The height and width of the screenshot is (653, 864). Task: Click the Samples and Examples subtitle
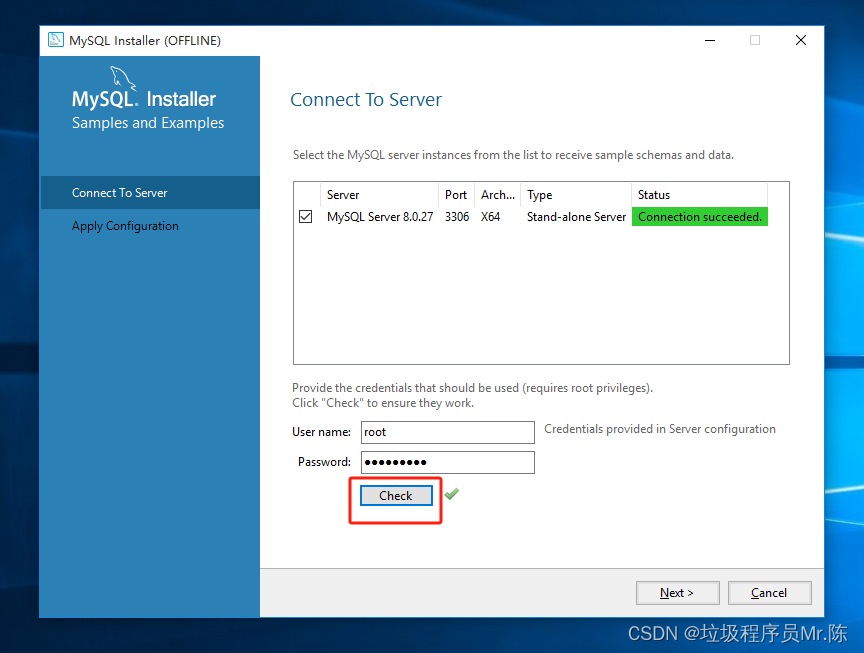(x=148, y=123)
